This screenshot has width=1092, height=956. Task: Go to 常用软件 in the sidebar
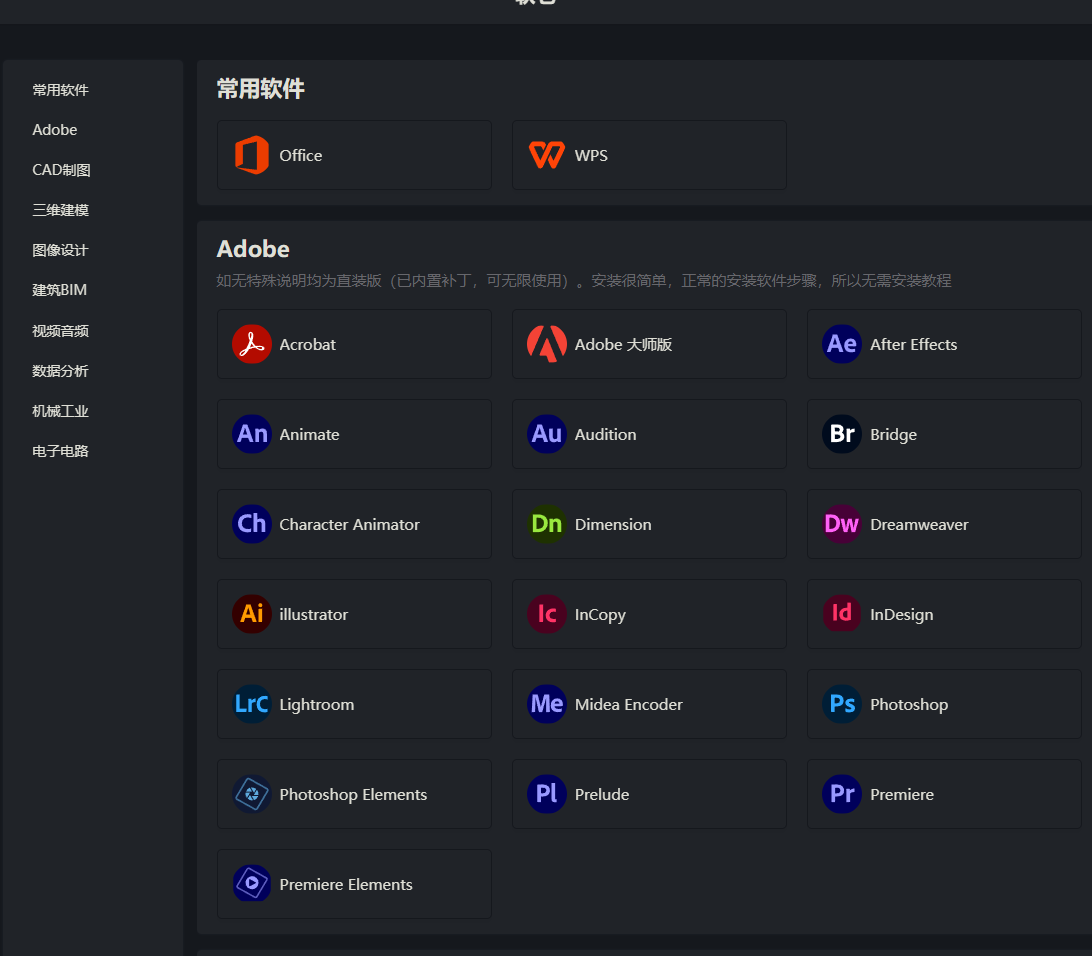60,90
